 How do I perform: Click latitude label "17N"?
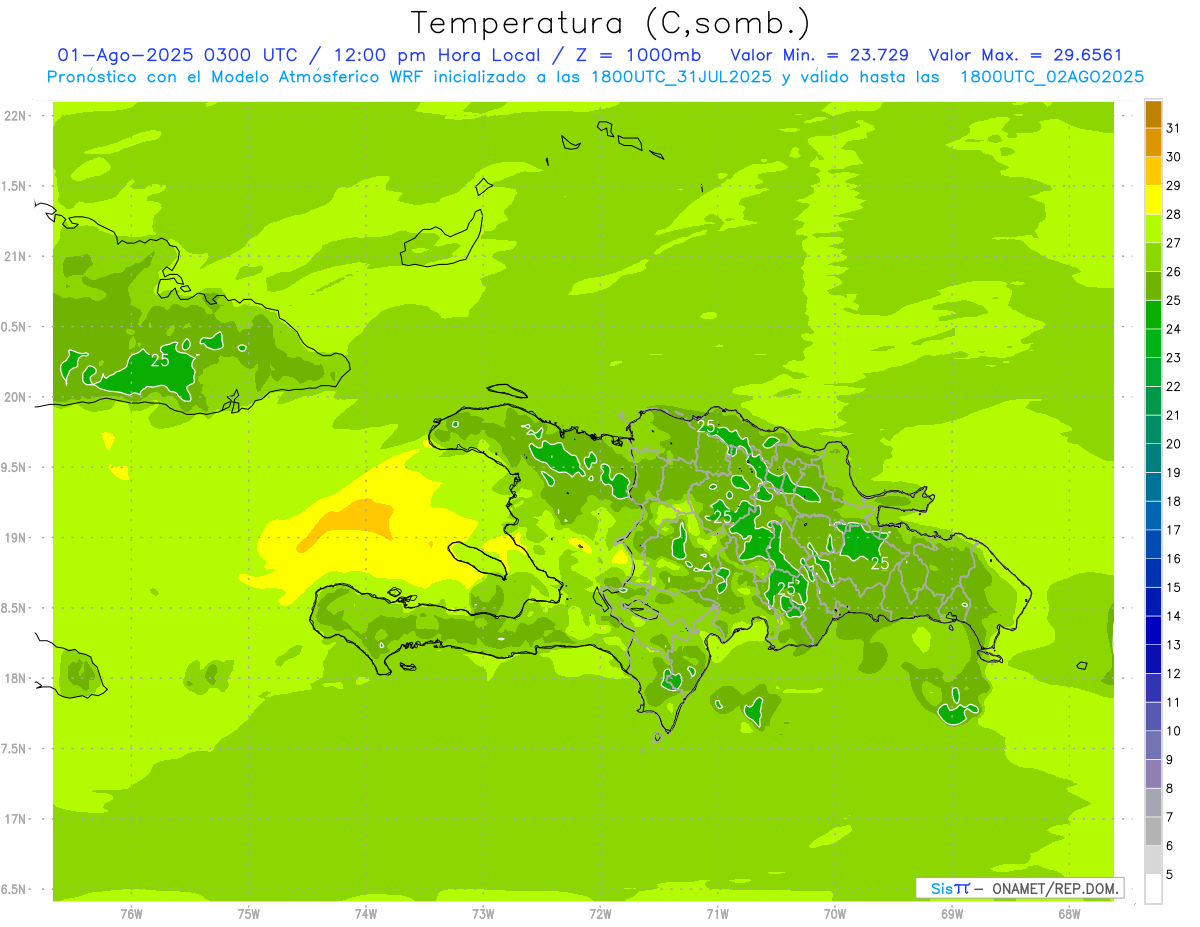16,819
